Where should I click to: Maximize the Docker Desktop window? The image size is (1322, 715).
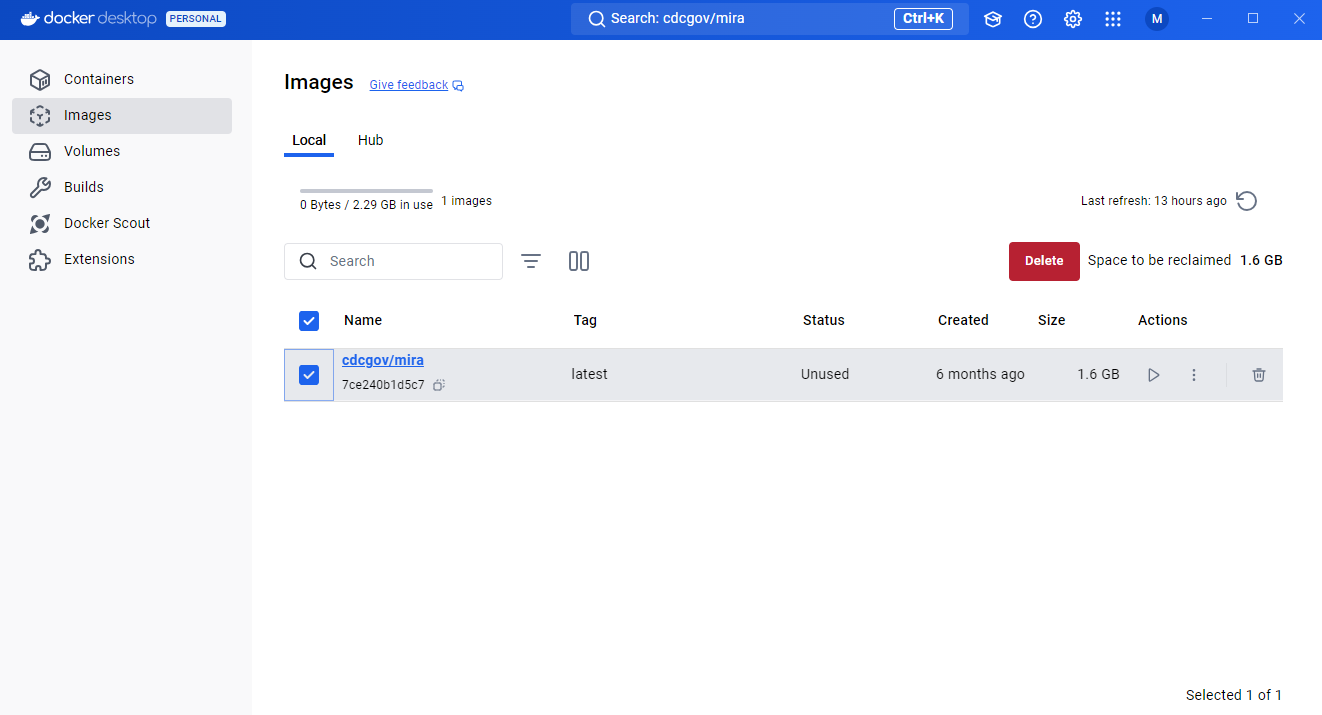(x=1253, y=19)
